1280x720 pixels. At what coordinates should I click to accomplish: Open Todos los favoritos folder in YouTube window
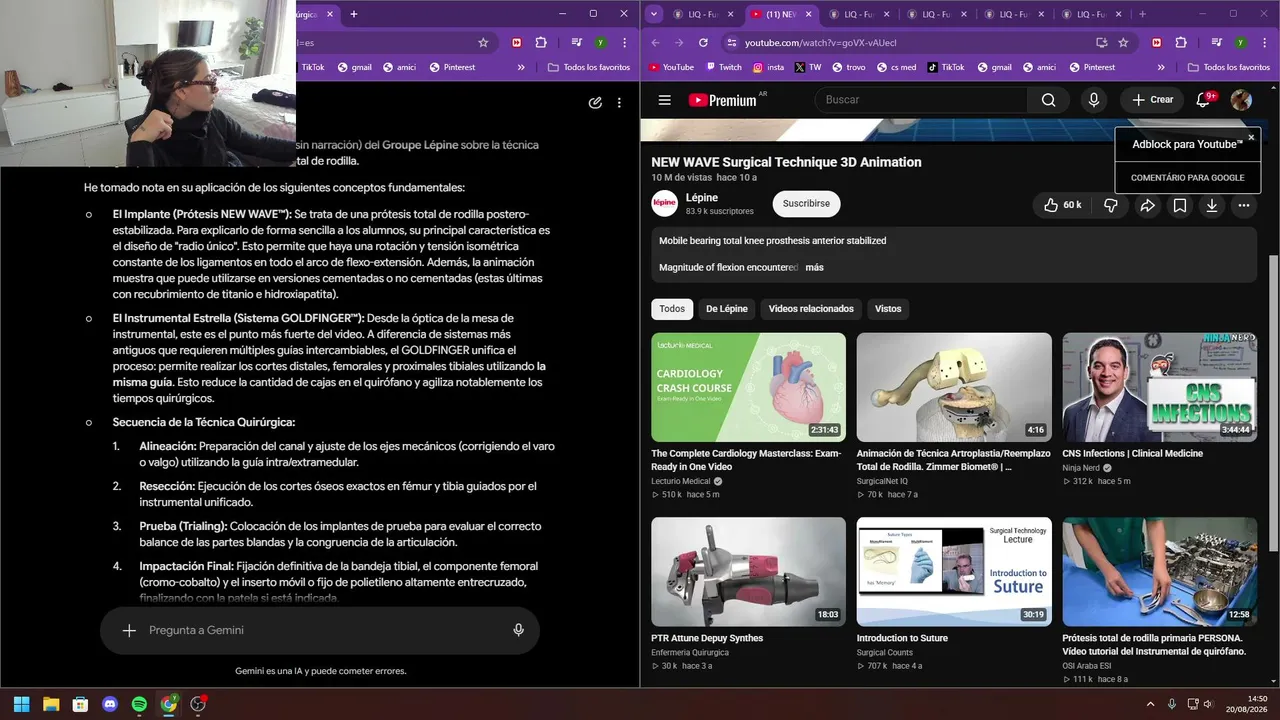[x=1229, y=67]
